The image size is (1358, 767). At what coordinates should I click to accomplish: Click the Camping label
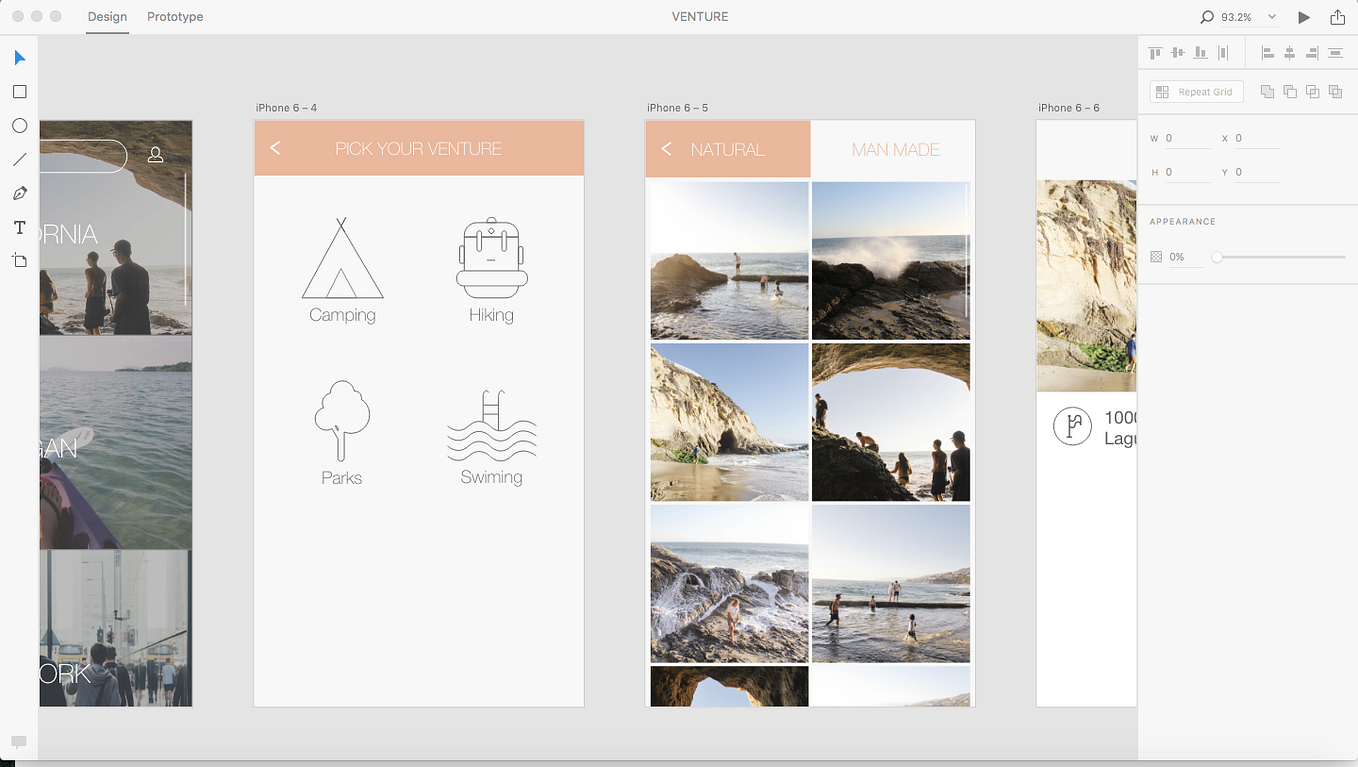tap(342, 315)
